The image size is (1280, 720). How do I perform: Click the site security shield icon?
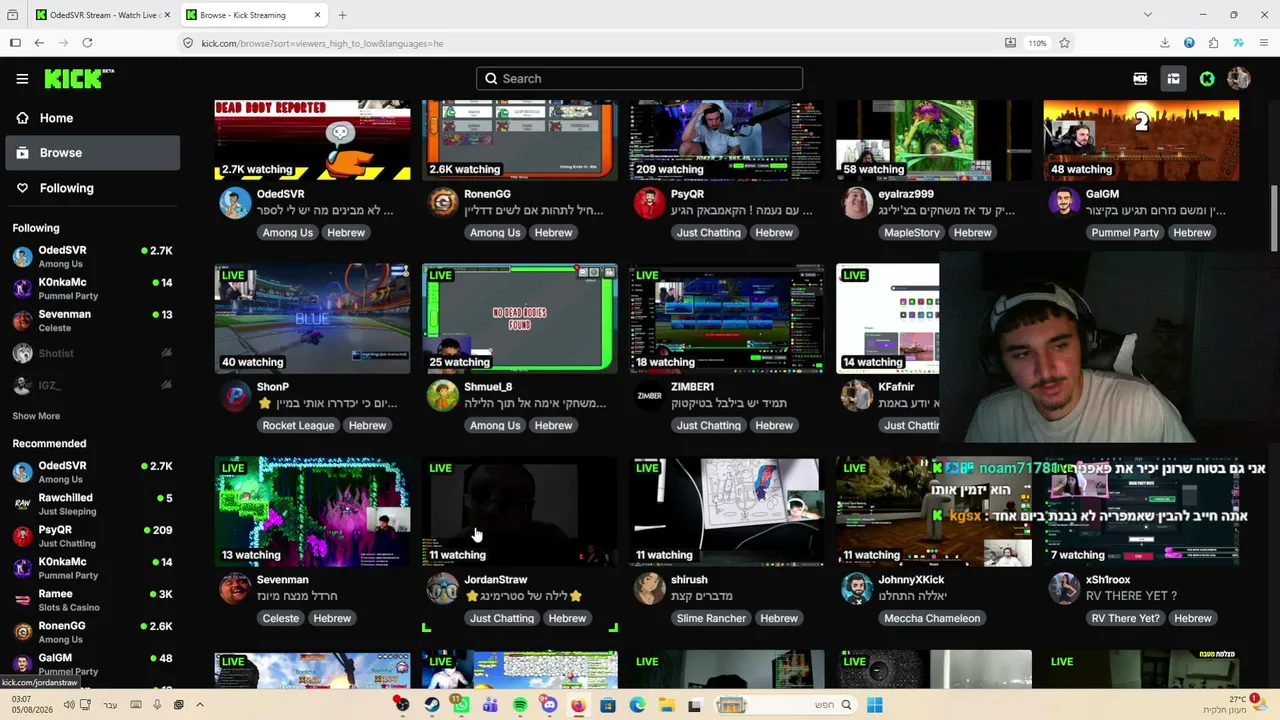188,43
